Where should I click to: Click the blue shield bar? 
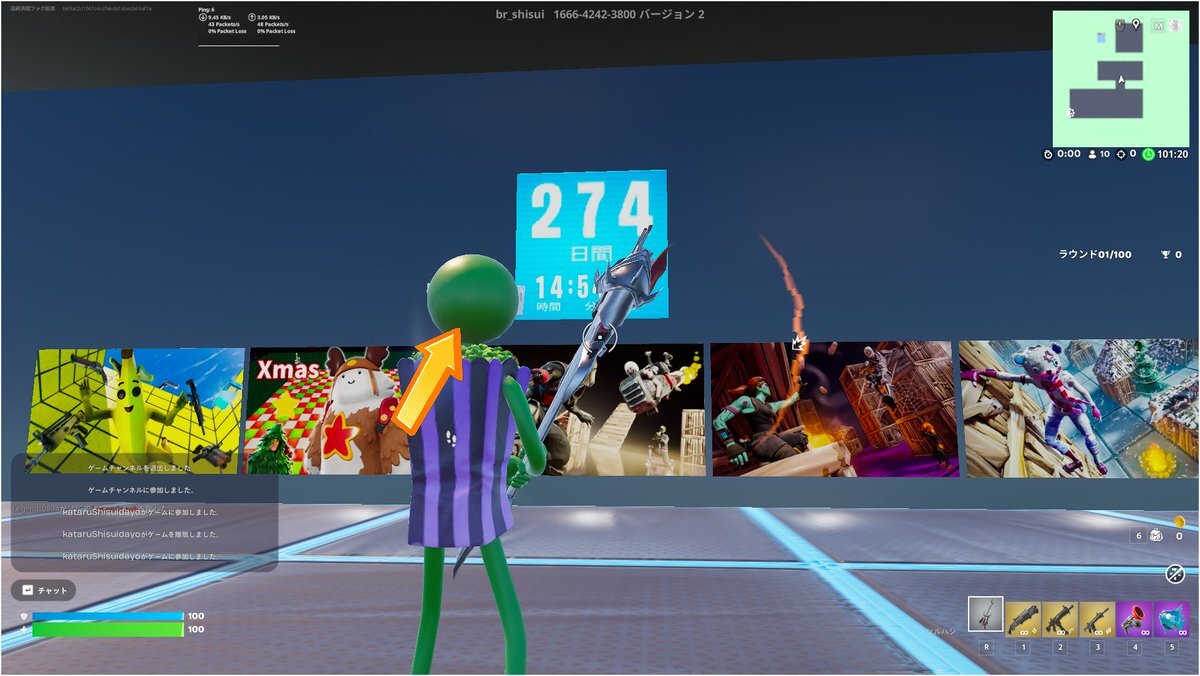point(108,617)
